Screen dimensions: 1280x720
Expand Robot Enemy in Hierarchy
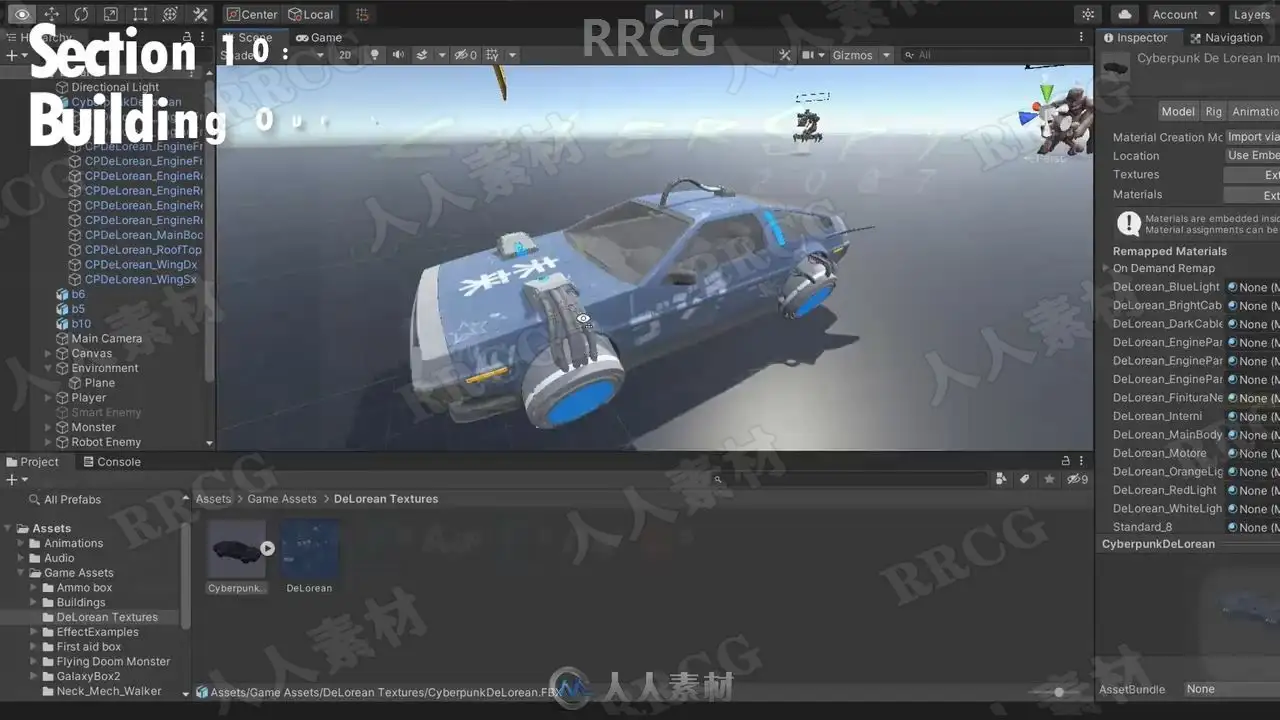[48, 442]
